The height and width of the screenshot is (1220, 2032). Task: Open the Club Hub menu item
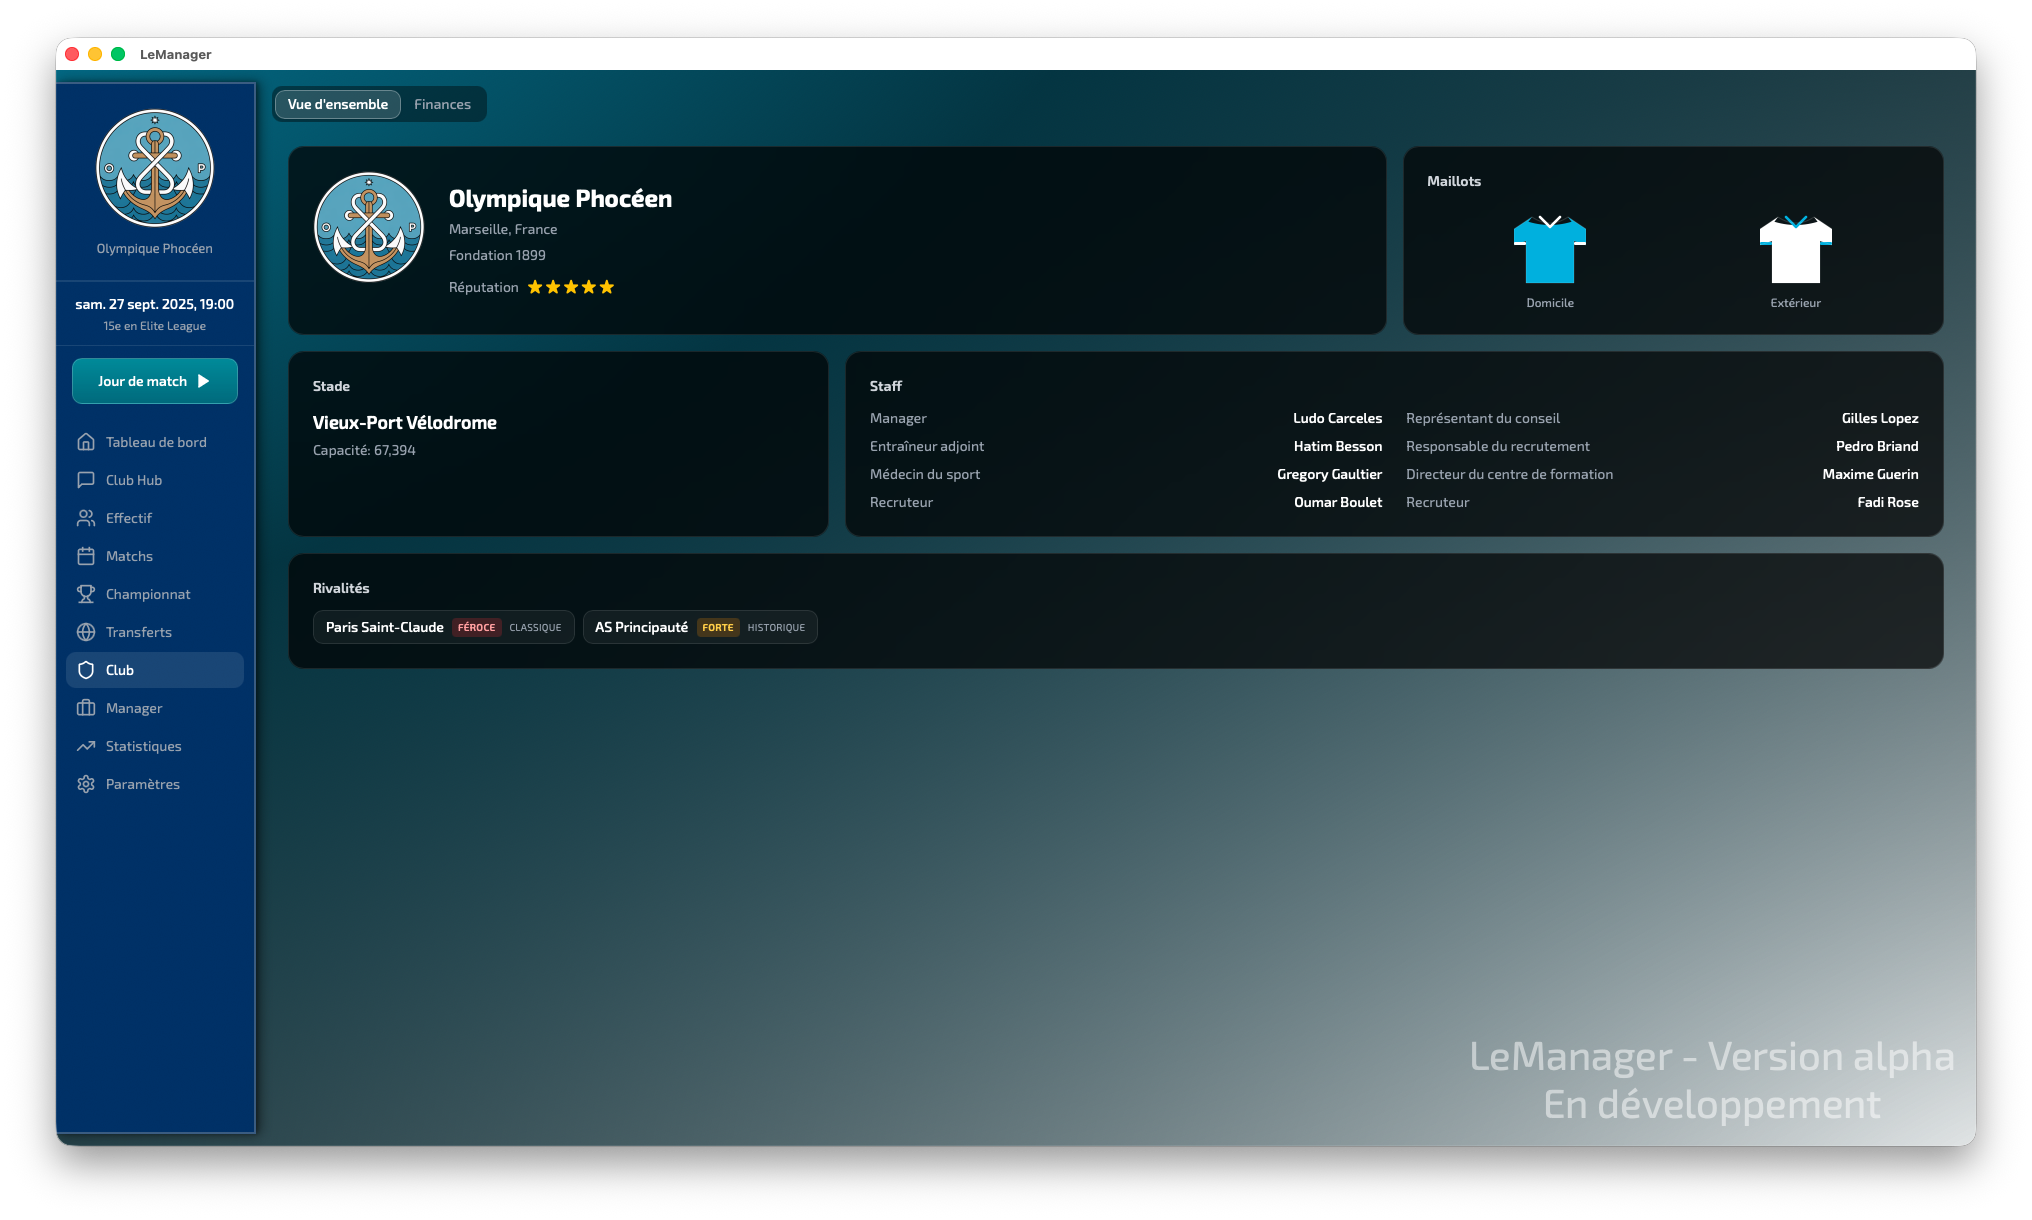tap(155, 480)
